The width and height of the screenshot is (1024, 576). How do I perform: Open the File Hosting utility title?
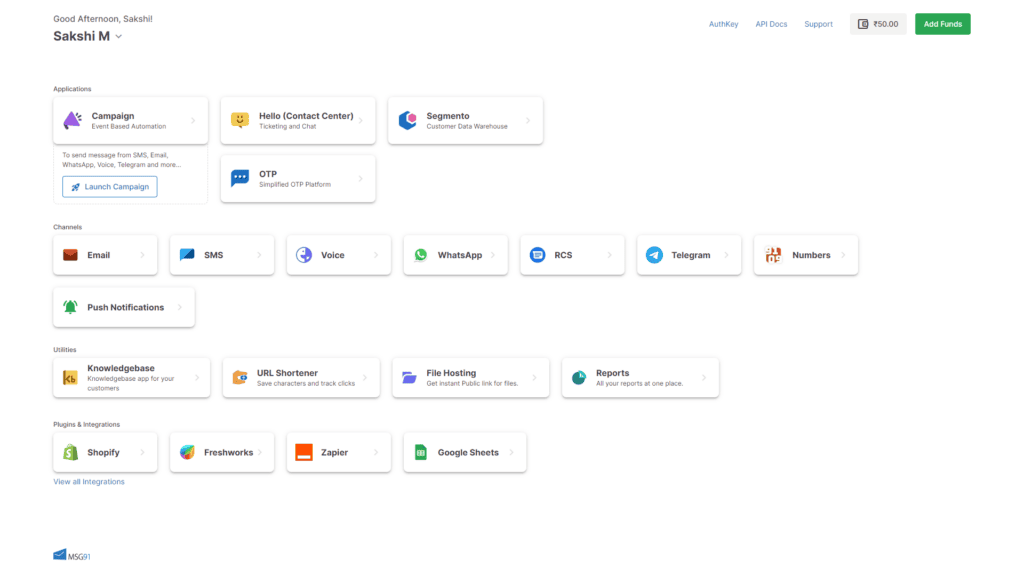pos(451,373)
